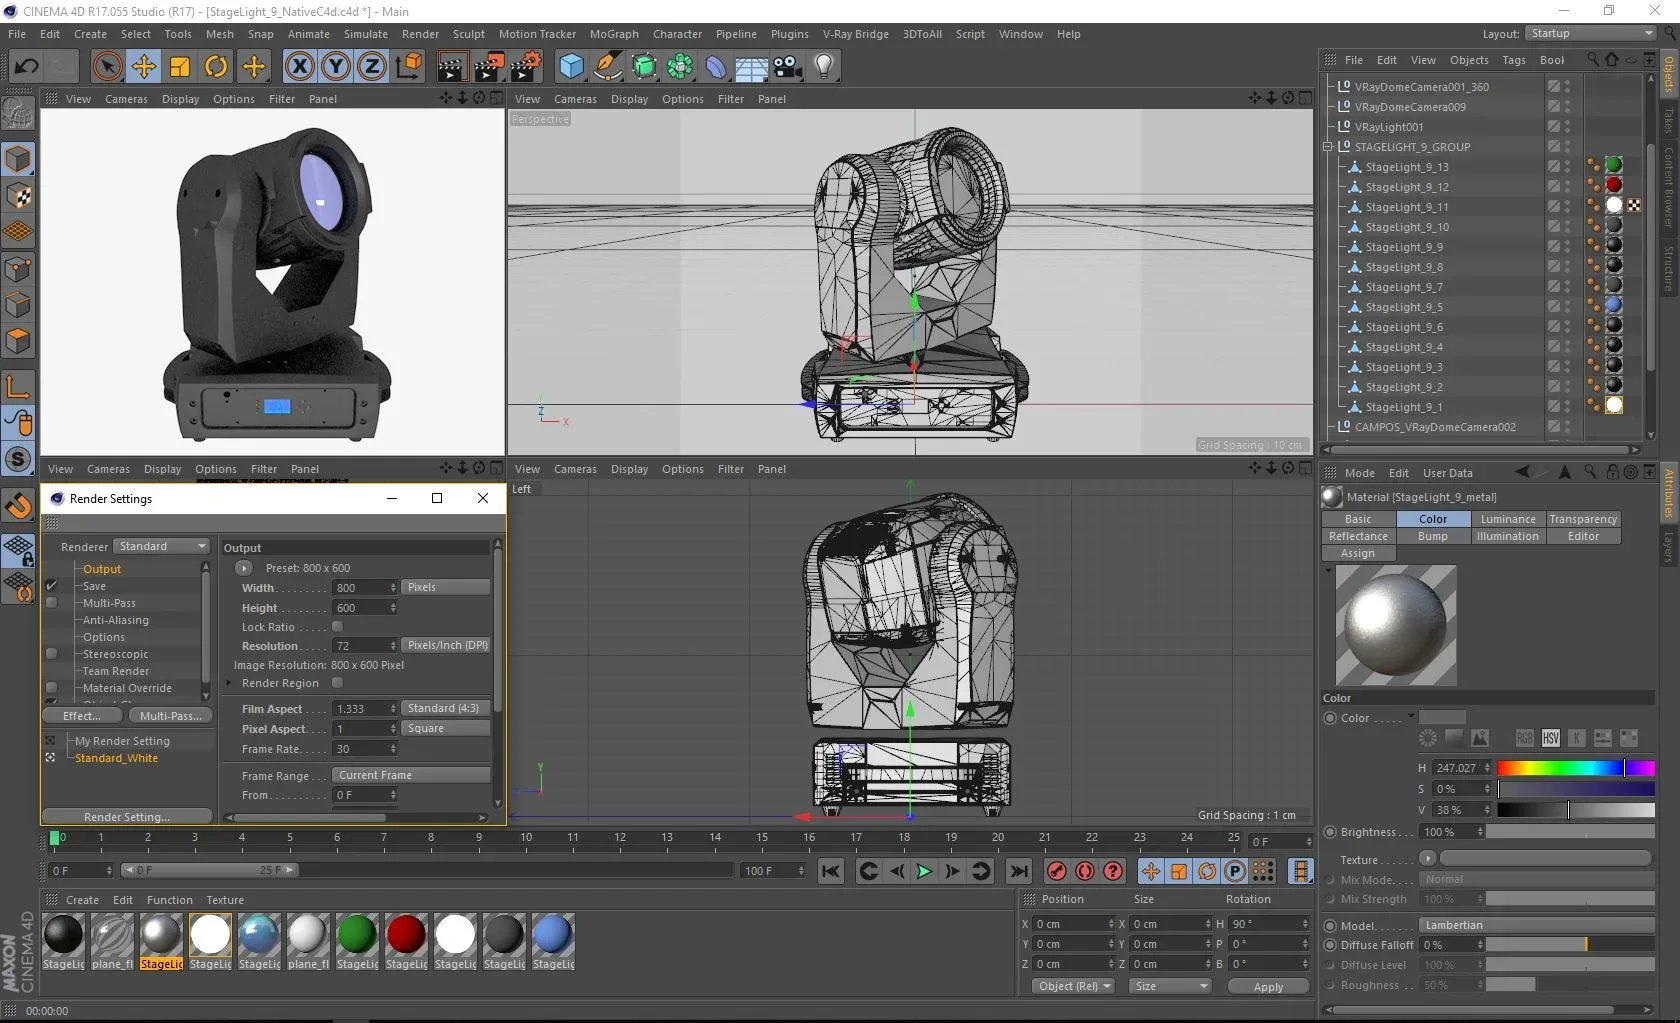1680x1023 pixels.
Task: Activate the Rotate tool
Action: pyautogui.click(x=216, y=67)
